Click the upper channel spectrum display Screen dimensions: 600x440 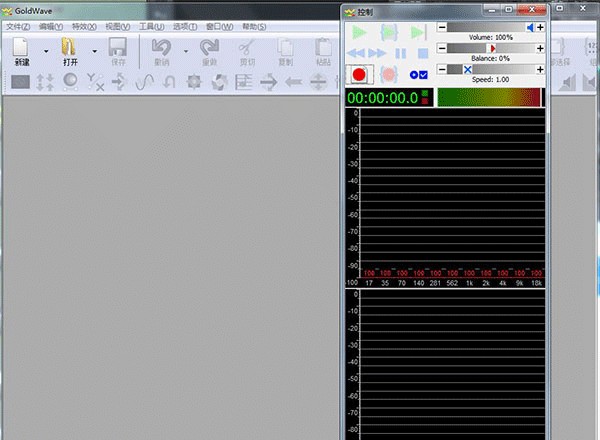coord(445,197)
